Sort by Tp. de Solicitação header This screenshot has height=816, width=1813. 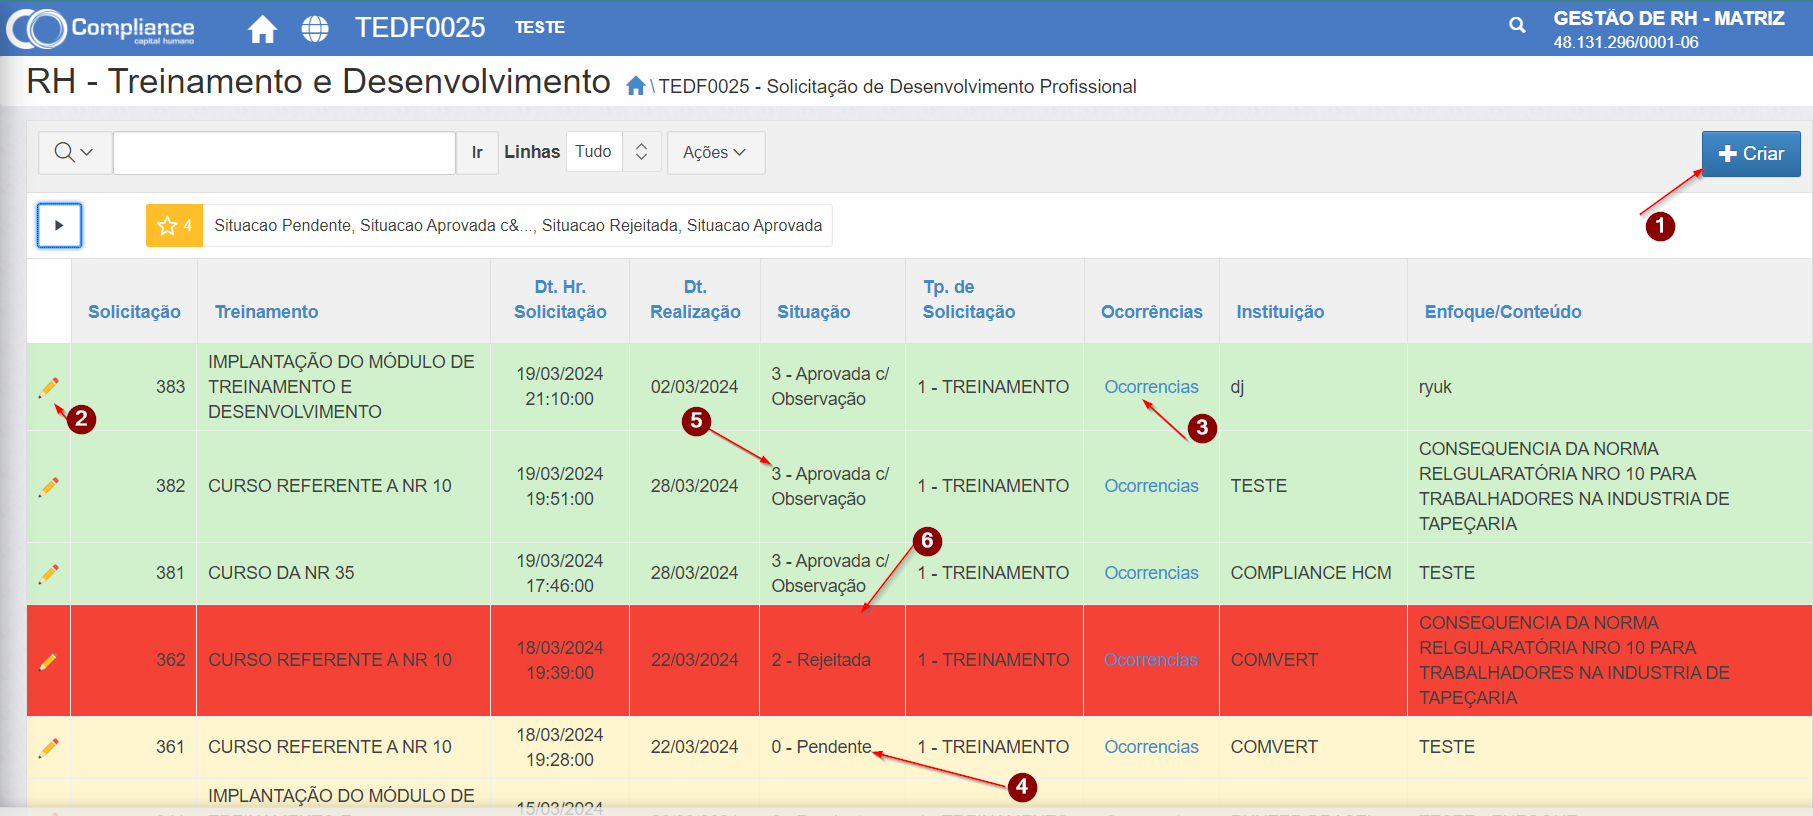(x=968, y=300)
